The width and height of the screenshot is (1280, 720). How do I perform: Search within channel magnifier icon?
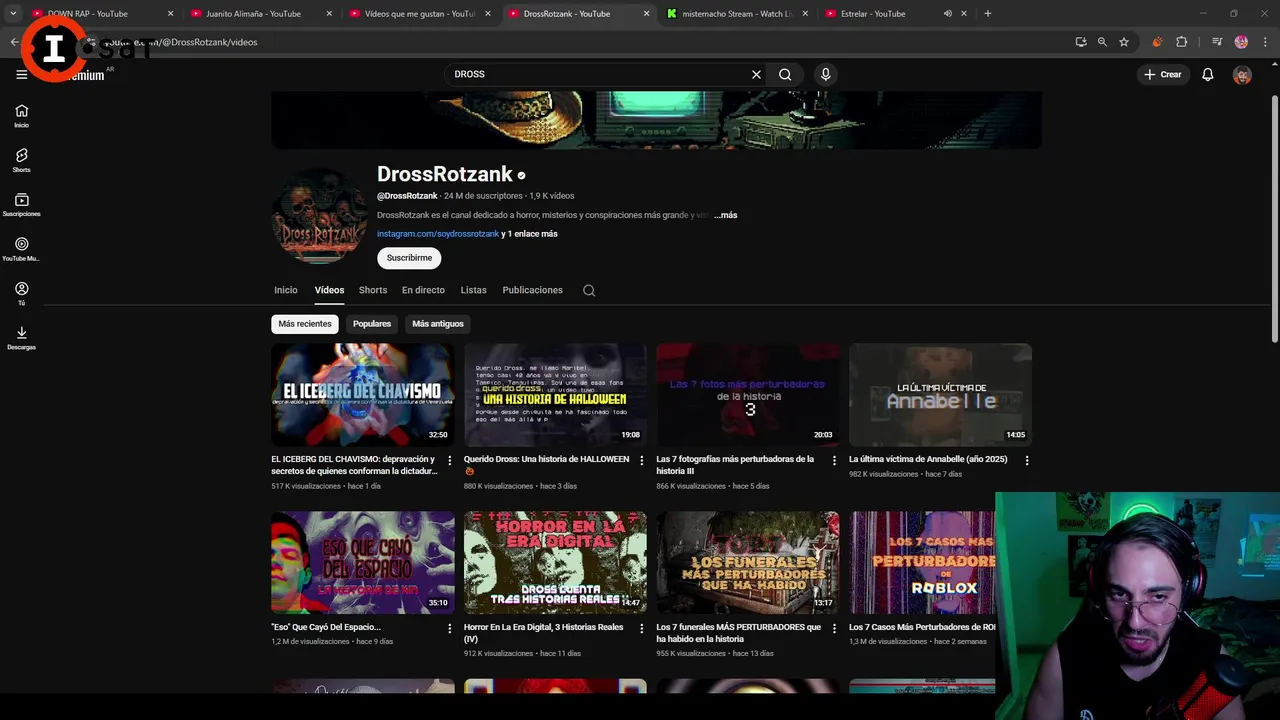click(589, 290)
